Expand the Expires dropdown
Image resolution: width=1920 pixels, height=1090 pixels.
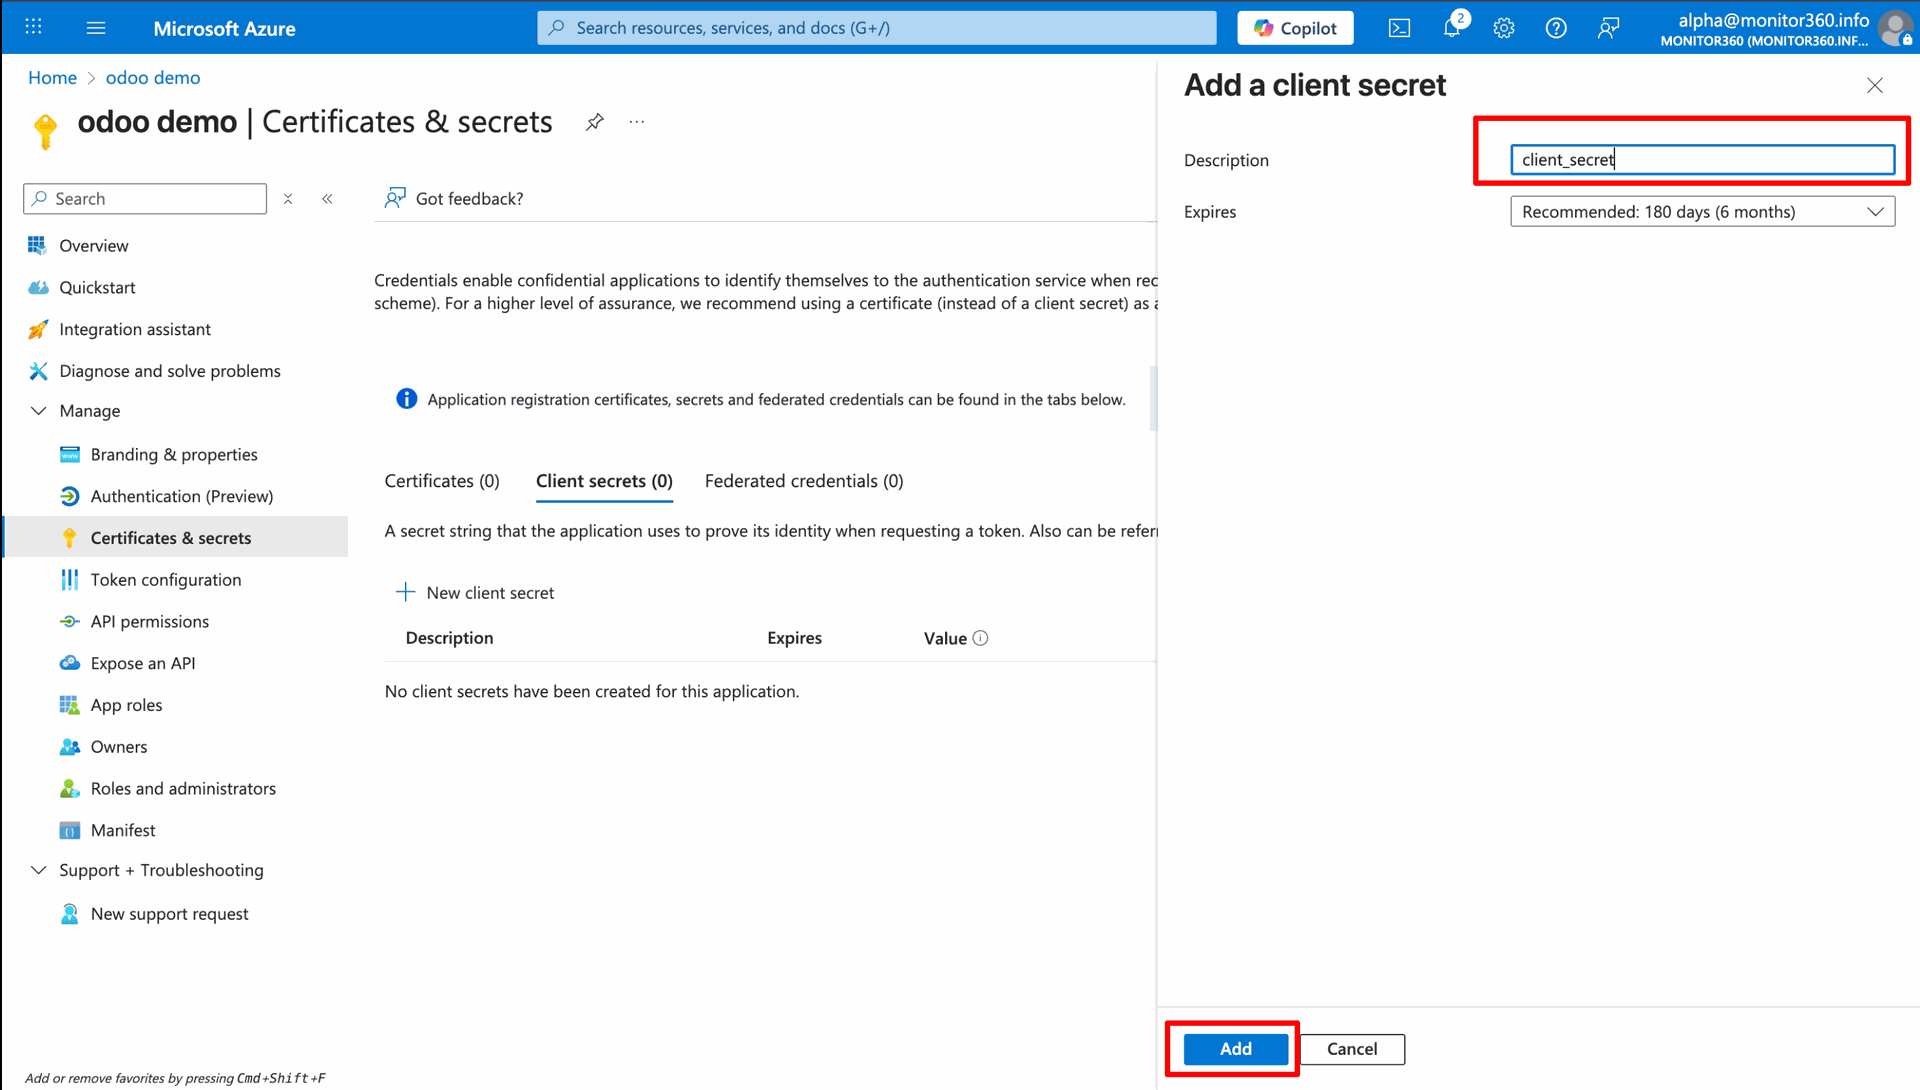[1702, 212]
